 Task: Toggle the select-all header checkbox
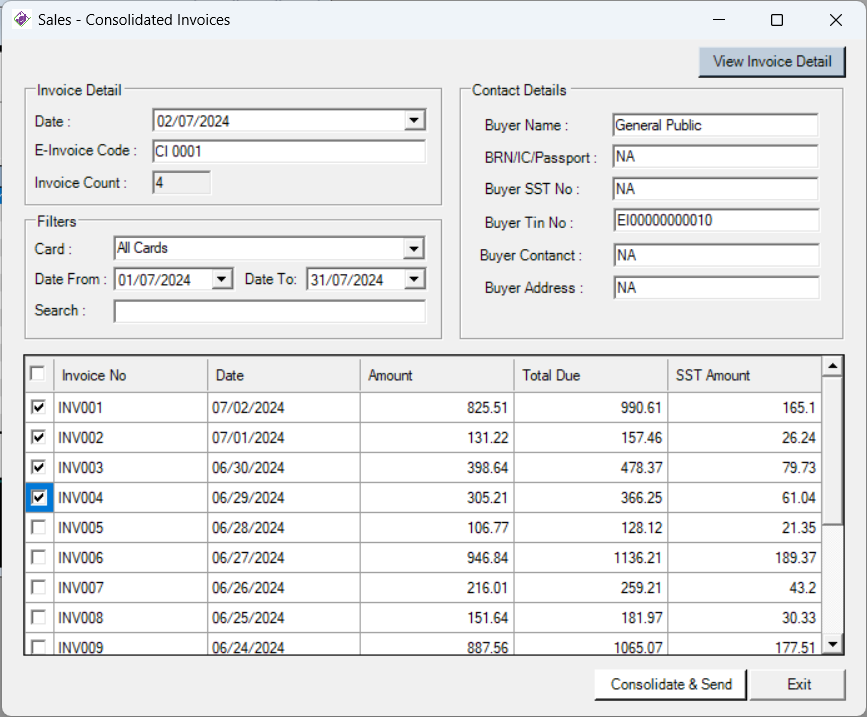pos(38,374)
